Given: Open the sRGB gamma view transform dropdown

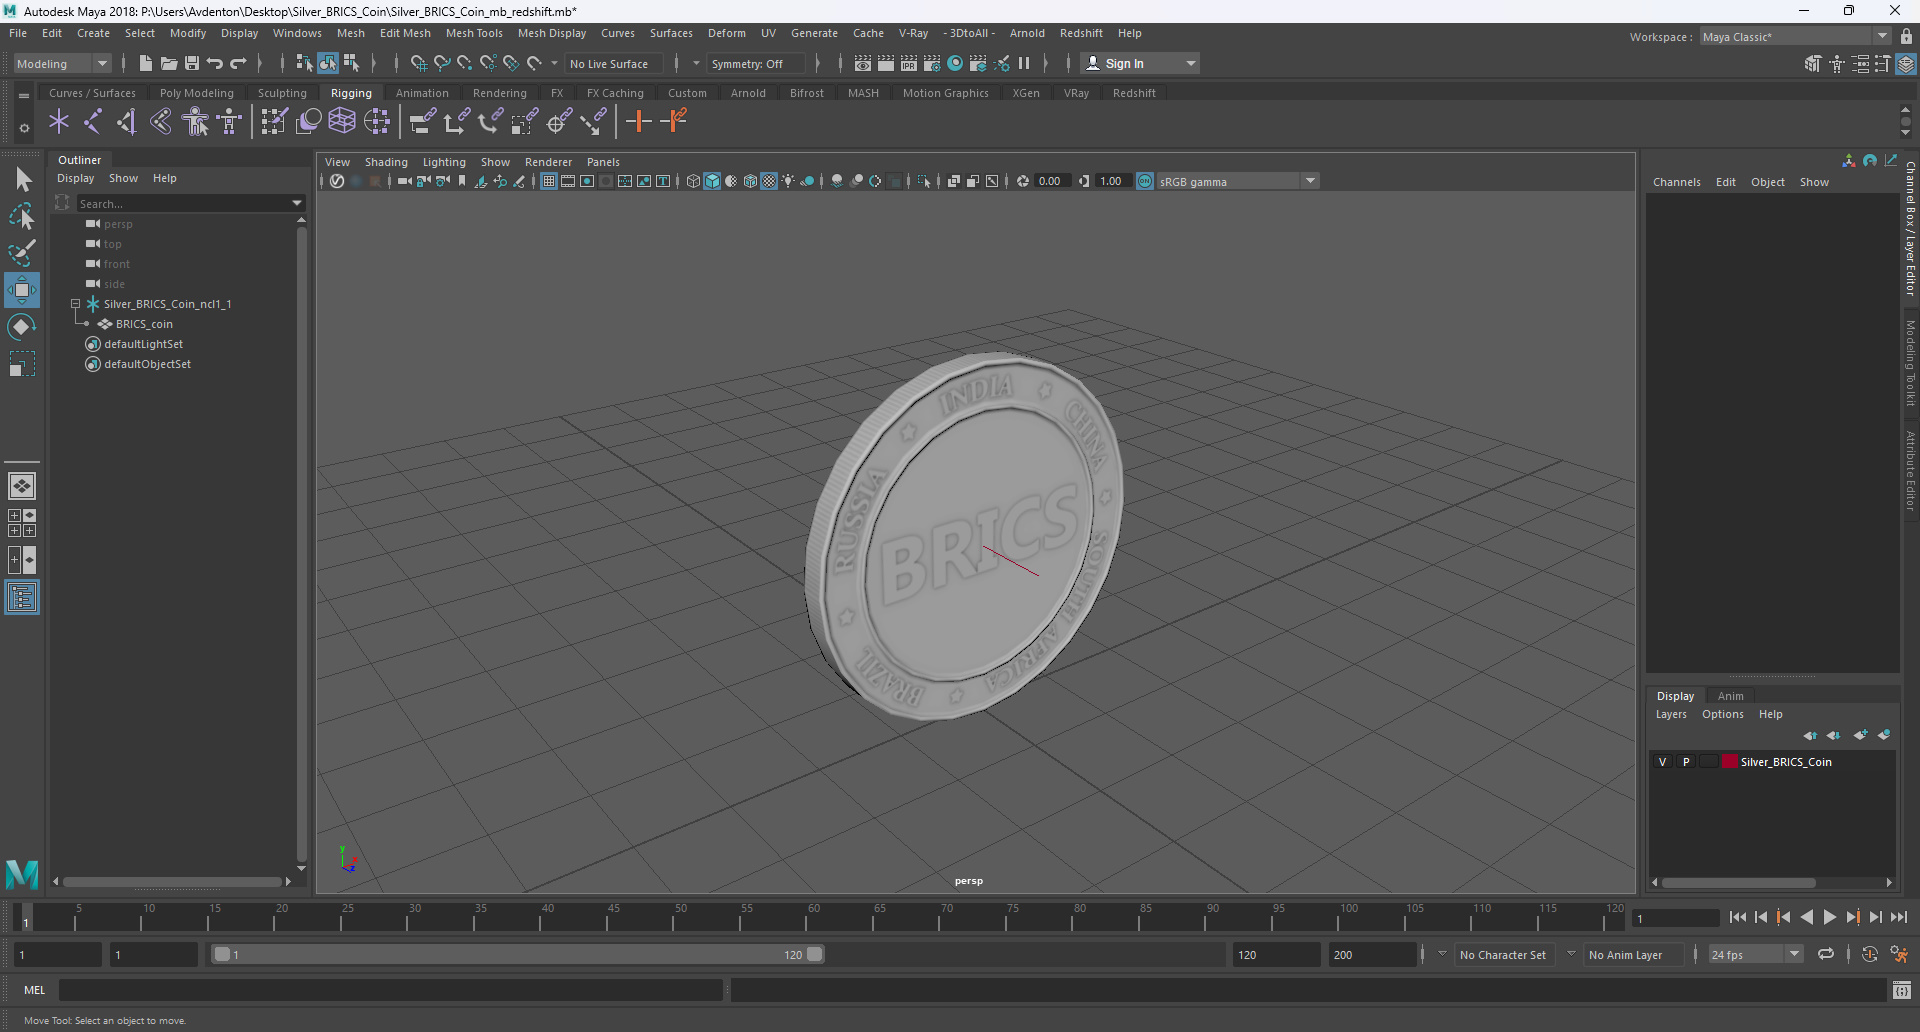Looking at the screenshot, I should [1238, 181].
